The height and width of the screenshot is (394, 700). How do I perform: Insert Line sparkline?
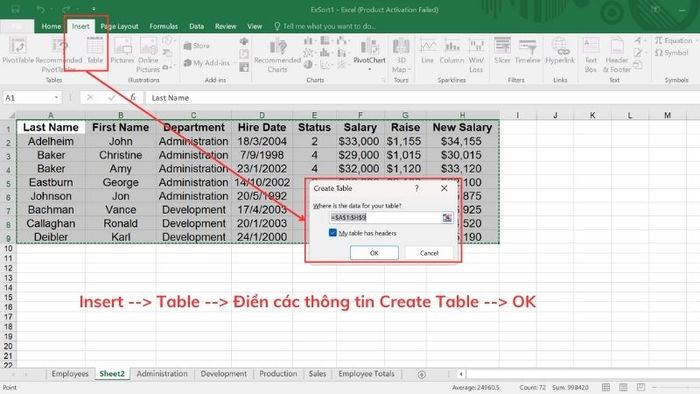point(427,50)
